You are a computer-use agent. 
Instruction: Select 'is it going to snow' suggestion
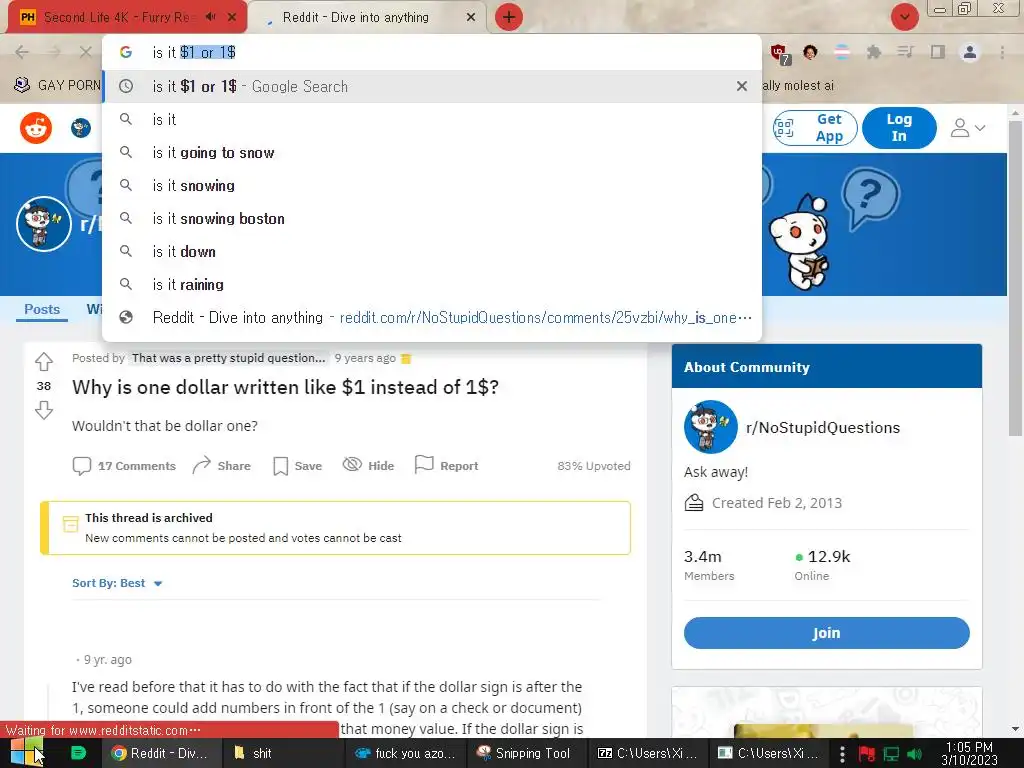pos(432,153)
